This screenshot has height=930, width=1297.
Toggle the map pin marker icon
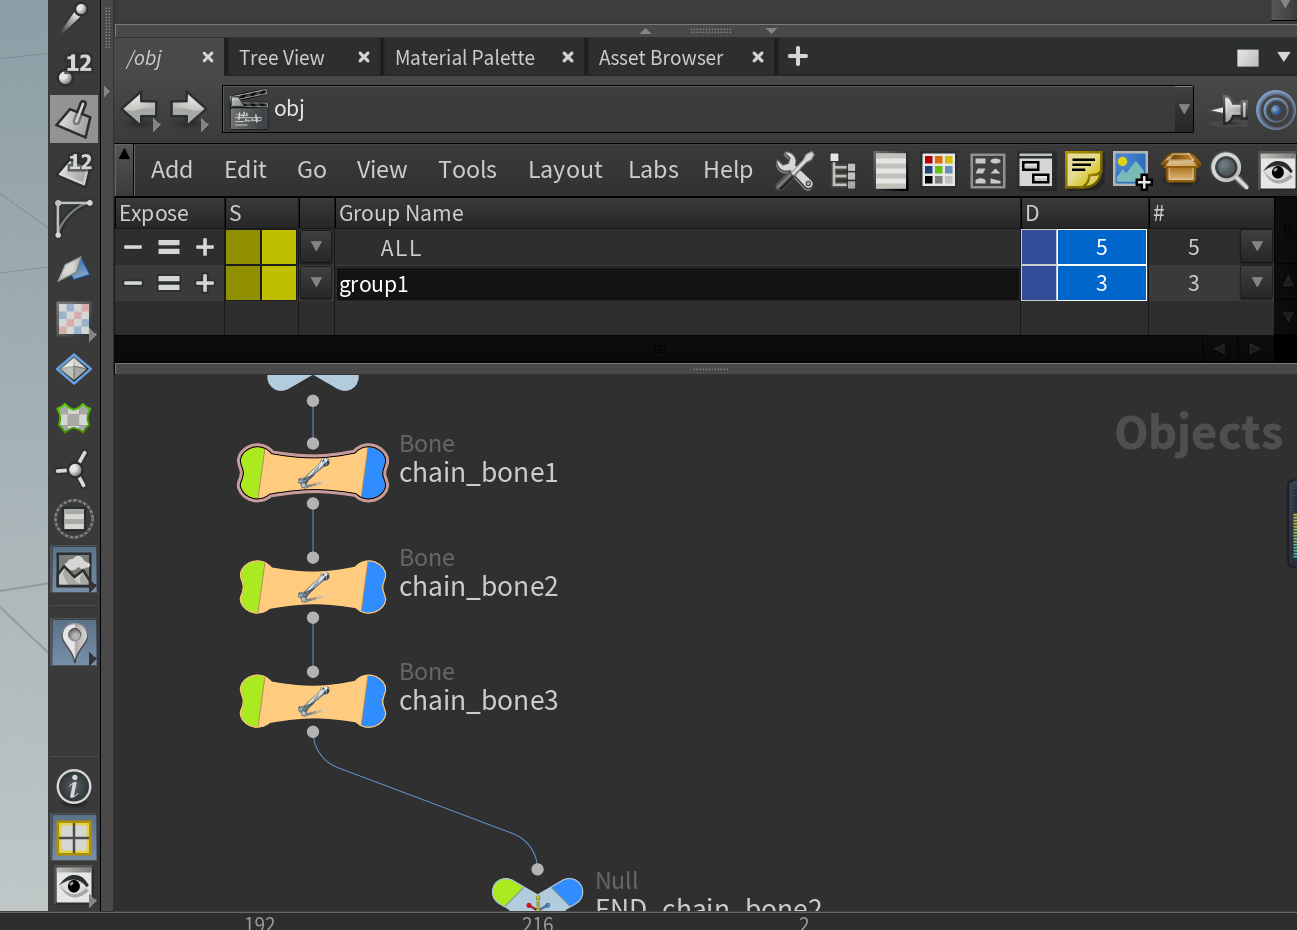click(x=74, y=642)
